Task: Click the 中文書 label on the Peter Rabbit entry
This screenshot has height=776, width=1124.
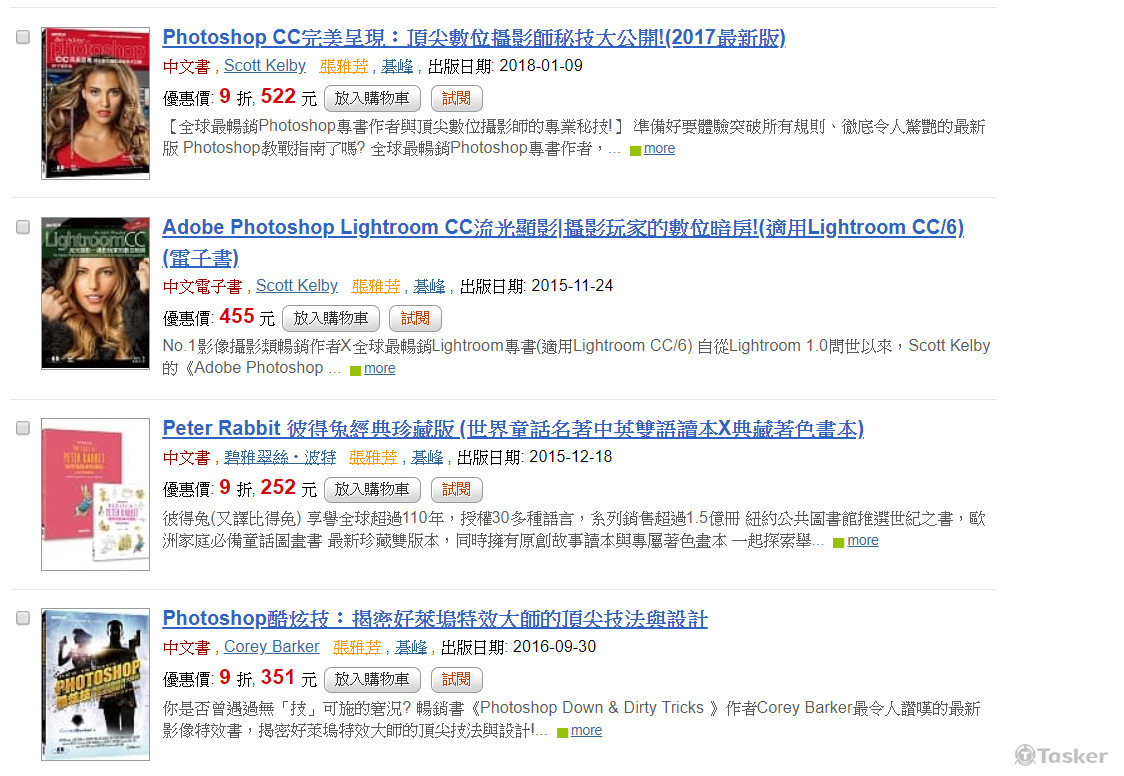Action: click(186, 458)
